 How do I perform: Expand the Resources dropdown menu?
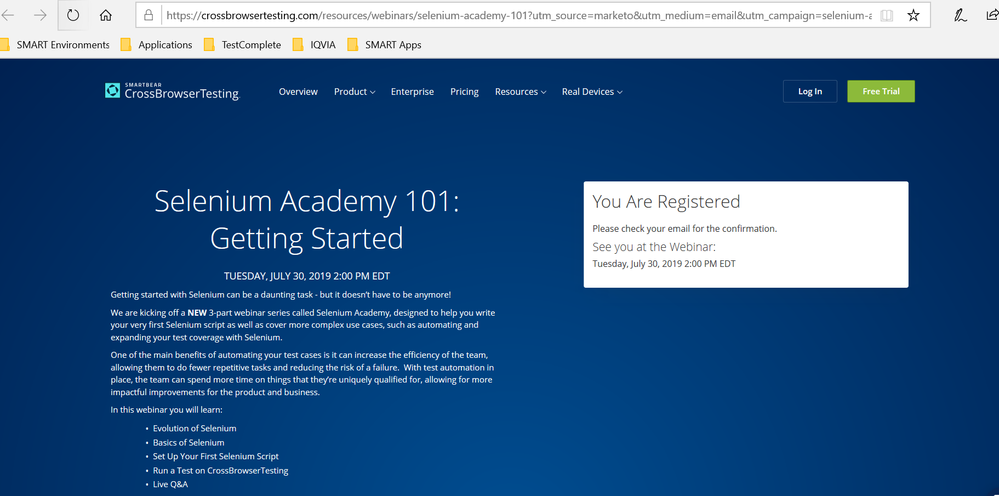pos(520,92)
